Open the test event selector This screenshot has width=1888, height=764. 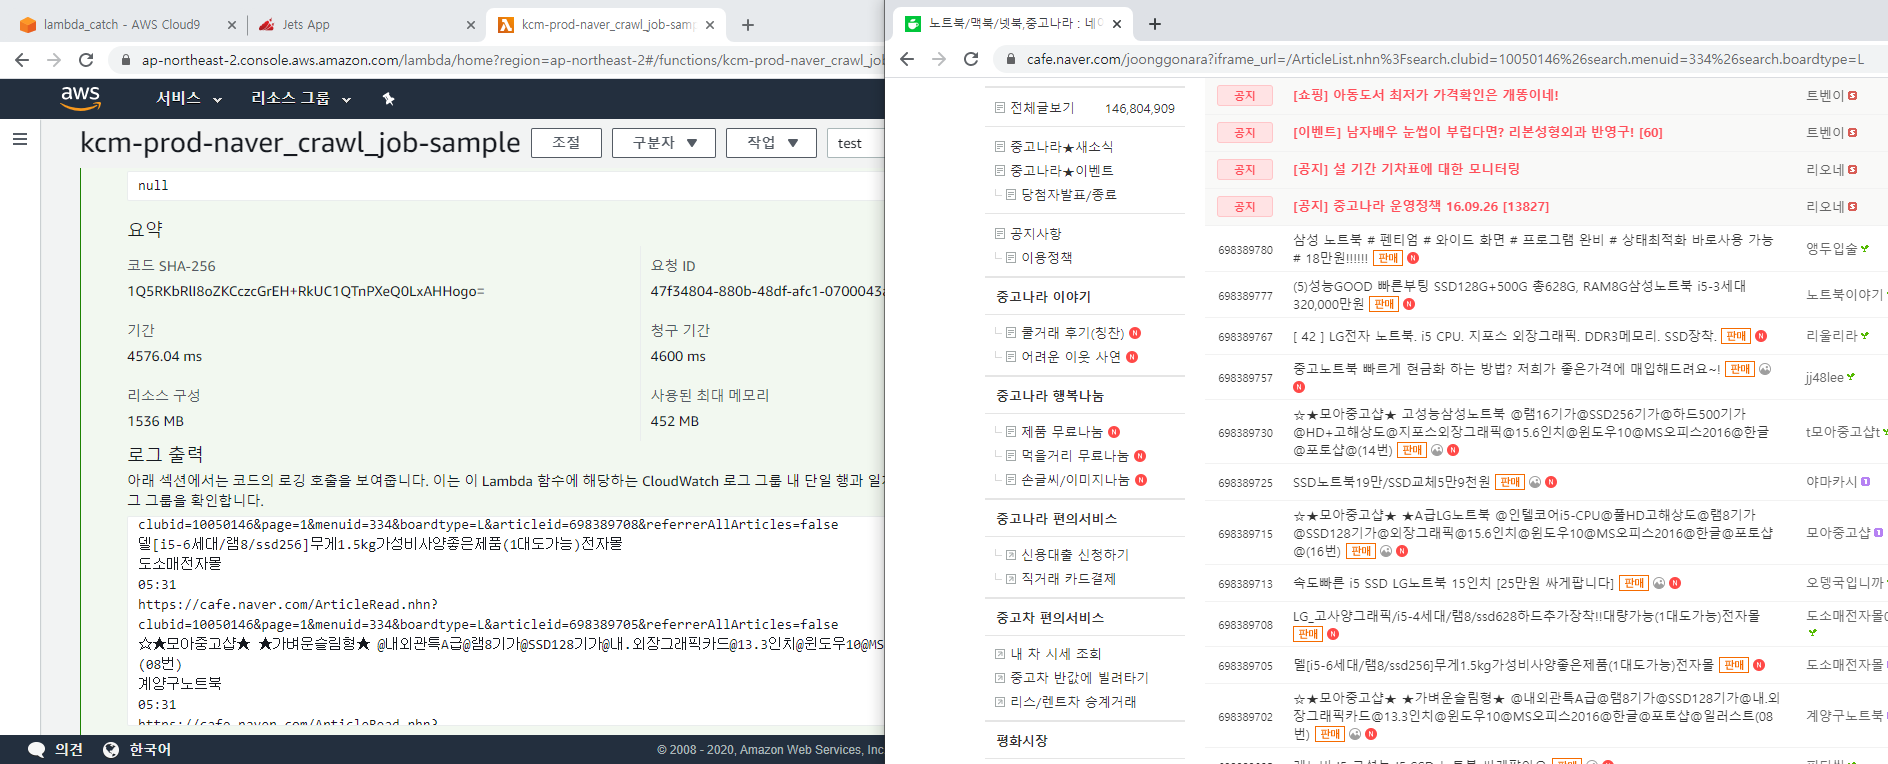click(x=857, y=143)
